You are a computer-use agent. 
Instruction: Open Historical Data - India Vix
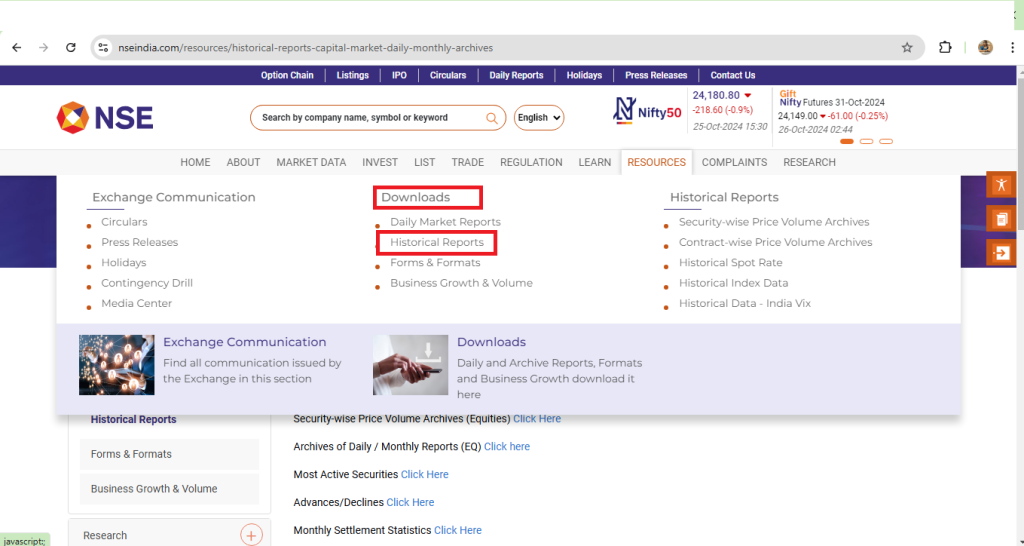point(744,303)
